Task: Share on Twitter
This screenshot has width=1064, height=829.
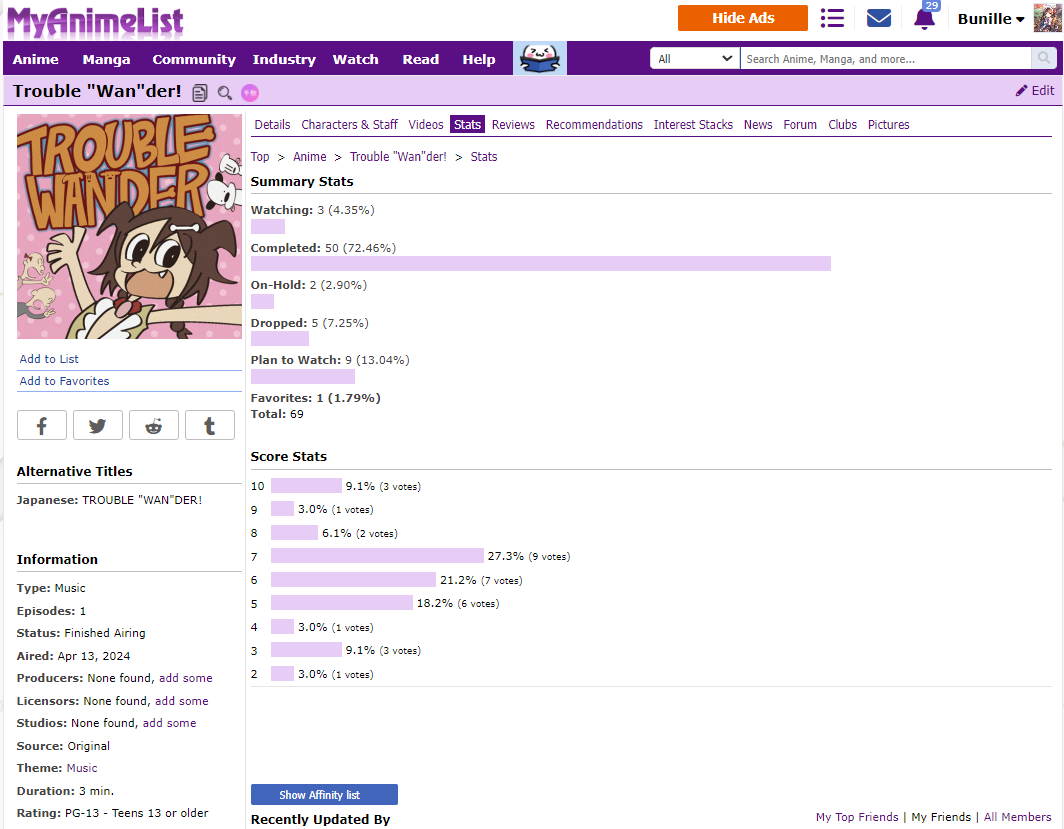Action: (x=98, y=425)
